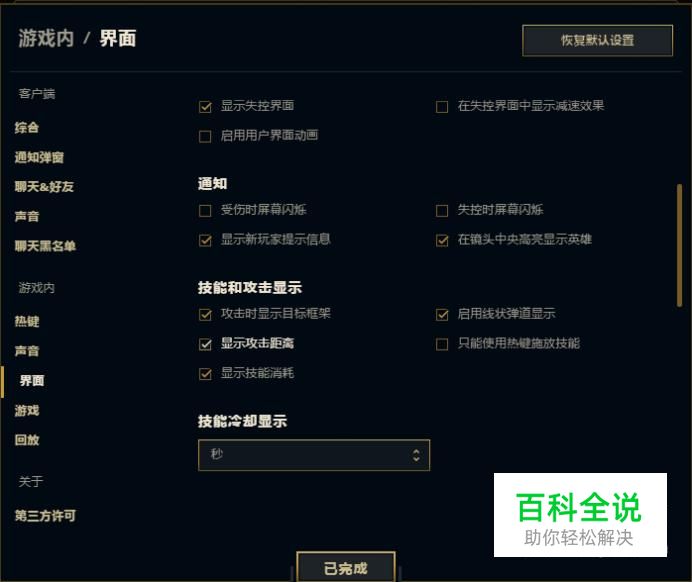Screen dimensions: 692x582
Task: Uncheck 显示新玩家提示信息
Action: pyautogui.click(x=205, y=240)
